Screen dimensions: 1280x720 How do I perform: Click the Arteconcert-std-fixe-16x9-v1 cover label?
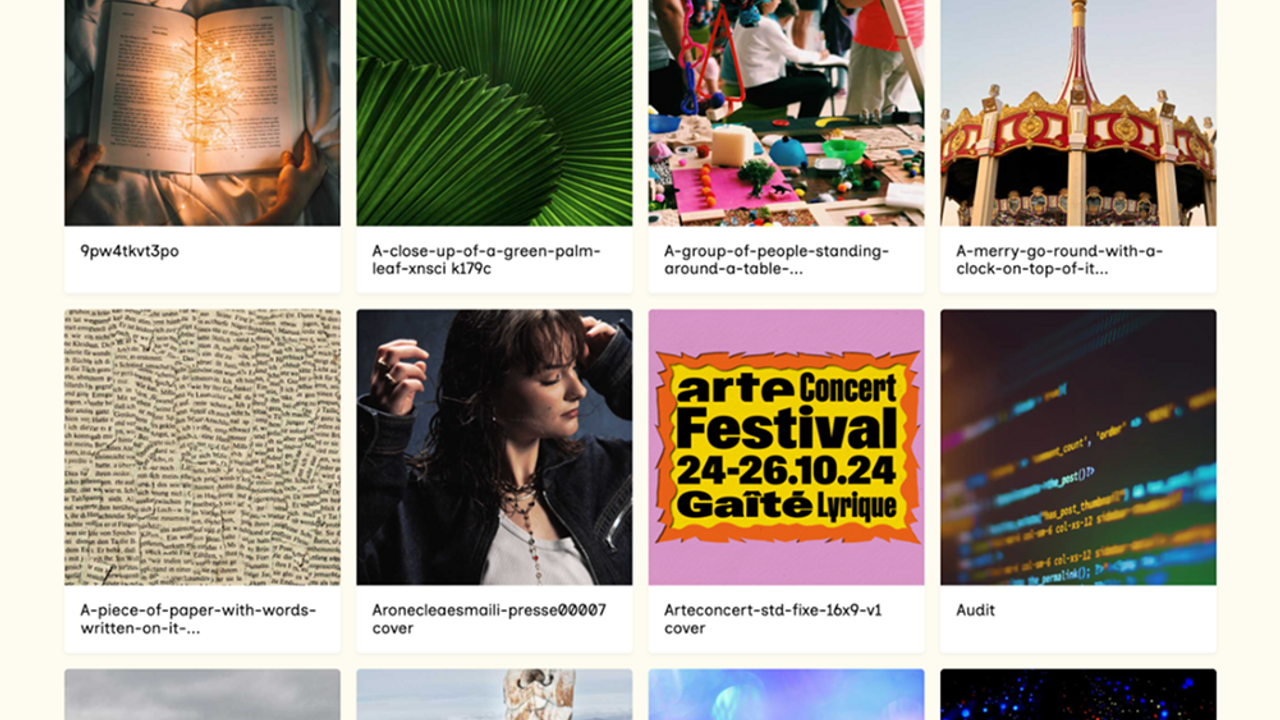773,619
